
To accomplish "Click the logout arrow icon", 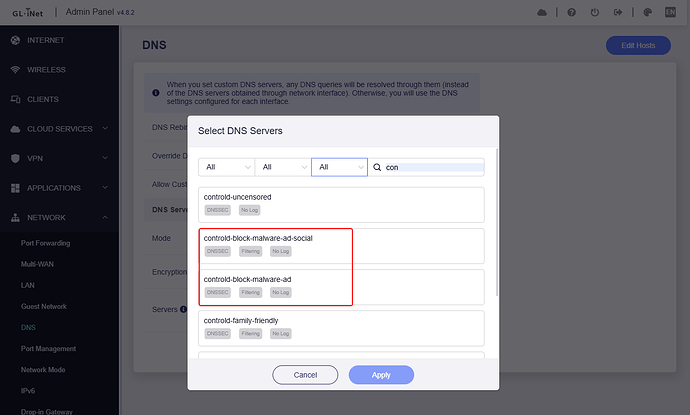I will click(620, 13).
